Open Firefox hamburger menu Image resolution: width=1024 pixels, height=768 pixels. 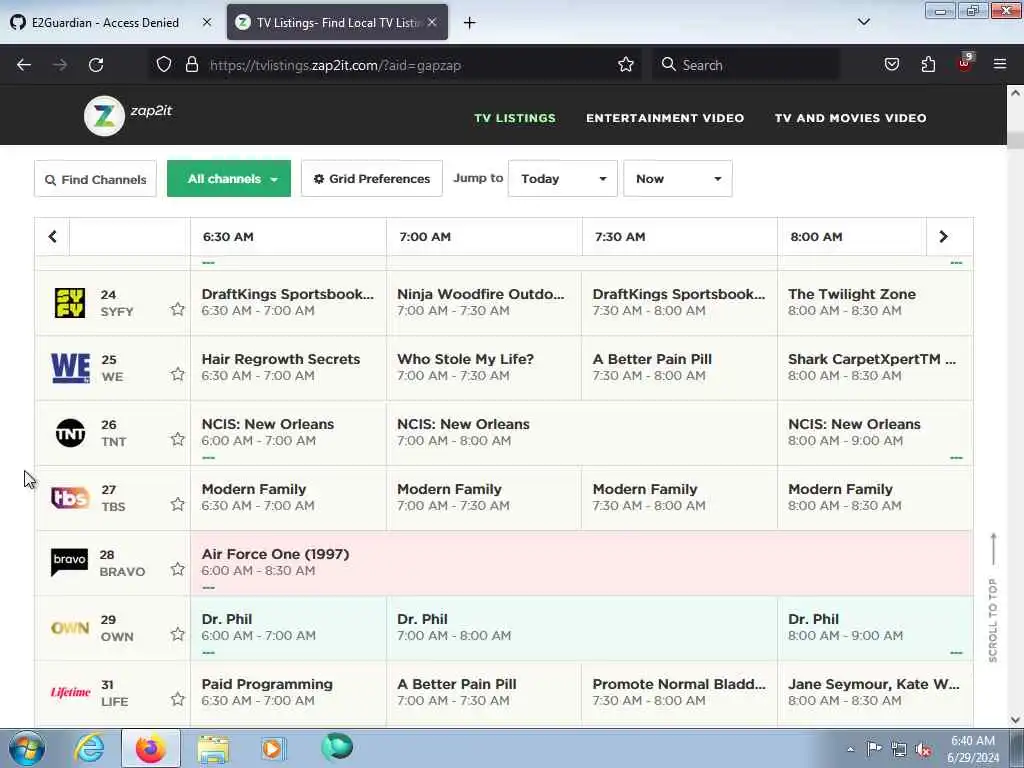pyautogui.click(x=1000, y=65)
